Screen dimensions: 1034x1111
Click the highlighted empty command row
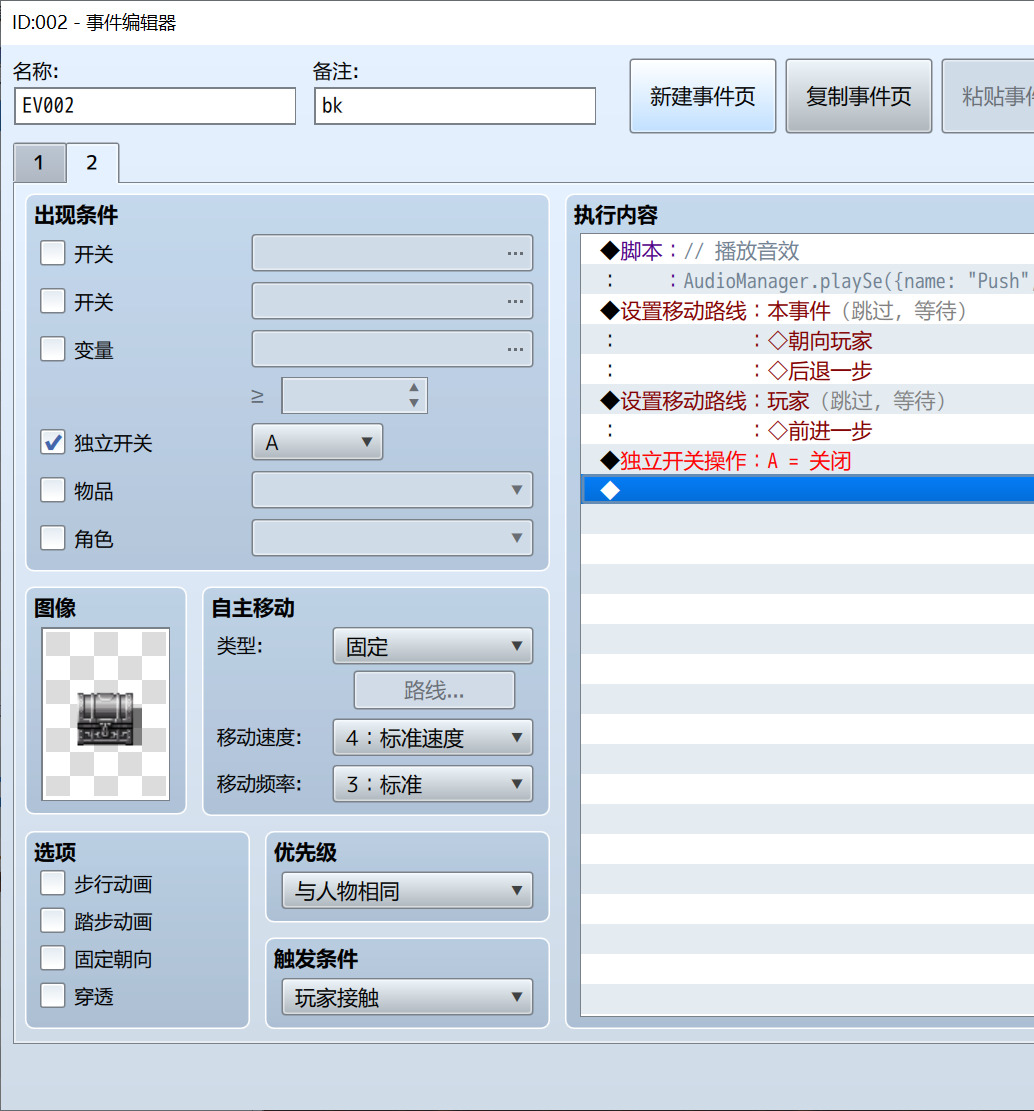pos(807,490)
